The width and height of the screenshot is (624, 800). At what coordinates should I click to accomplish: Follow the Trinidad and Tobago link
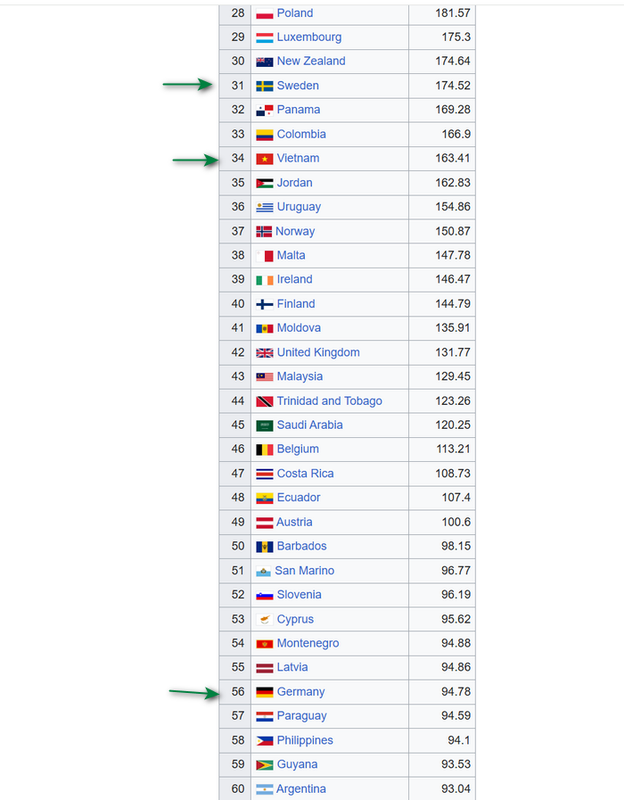coord(330,401)
